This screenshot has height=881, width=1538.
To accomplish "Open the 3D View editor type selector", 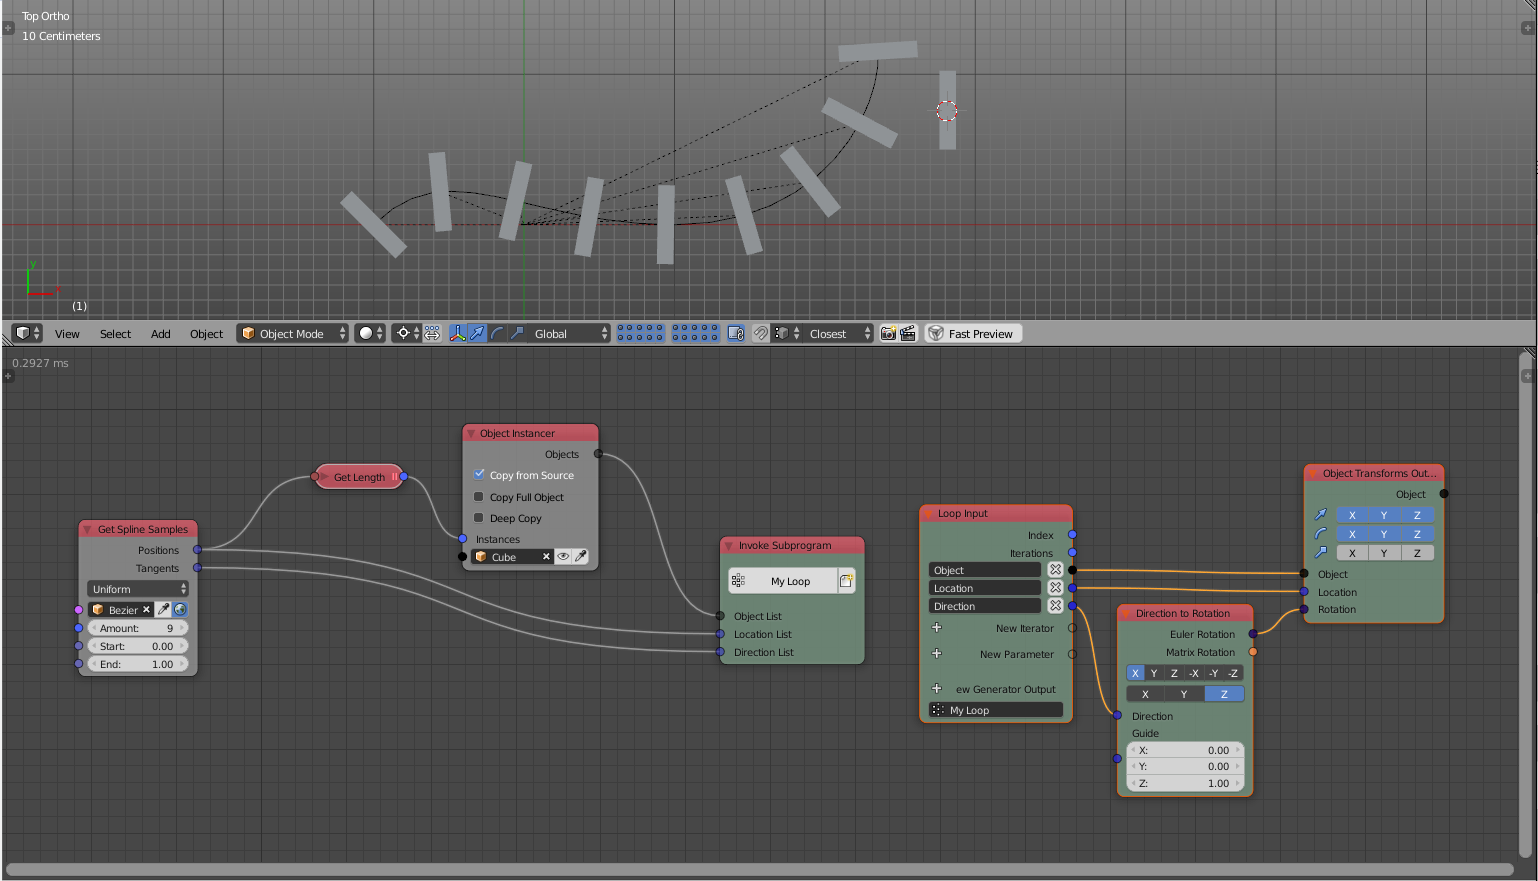I will pyautogui.click(x=27, y=333).
